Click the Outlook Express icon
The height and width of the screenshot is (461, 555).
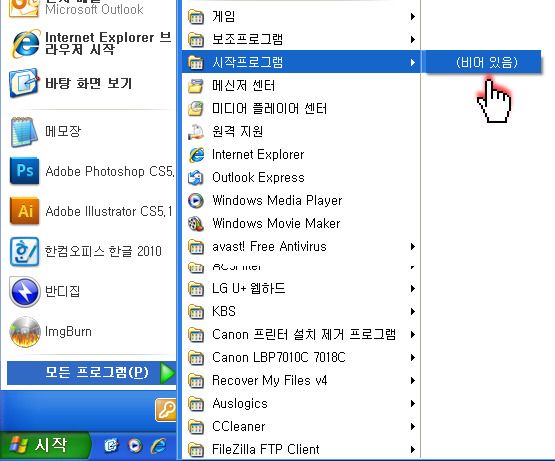click(x=196, y=178)
